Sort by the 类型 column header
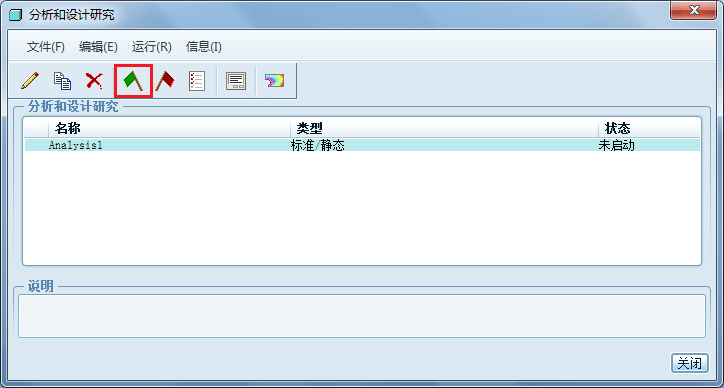 444,127
